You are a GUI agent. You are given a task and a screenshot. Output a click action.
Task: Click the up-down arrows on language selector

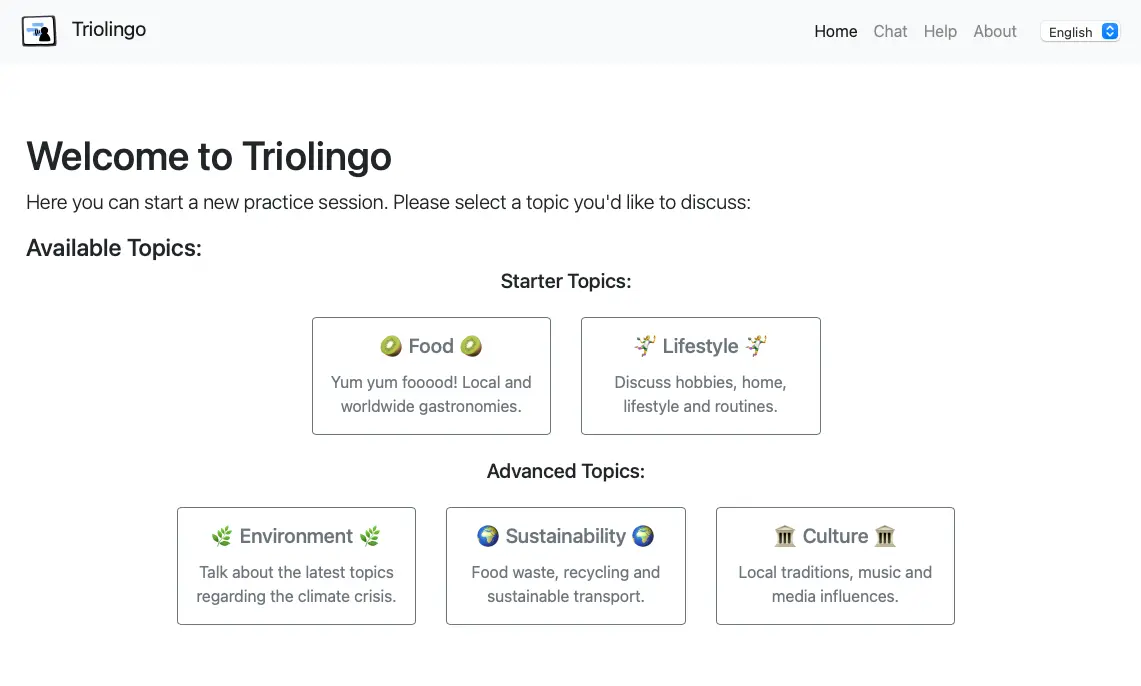[1109, 31]
